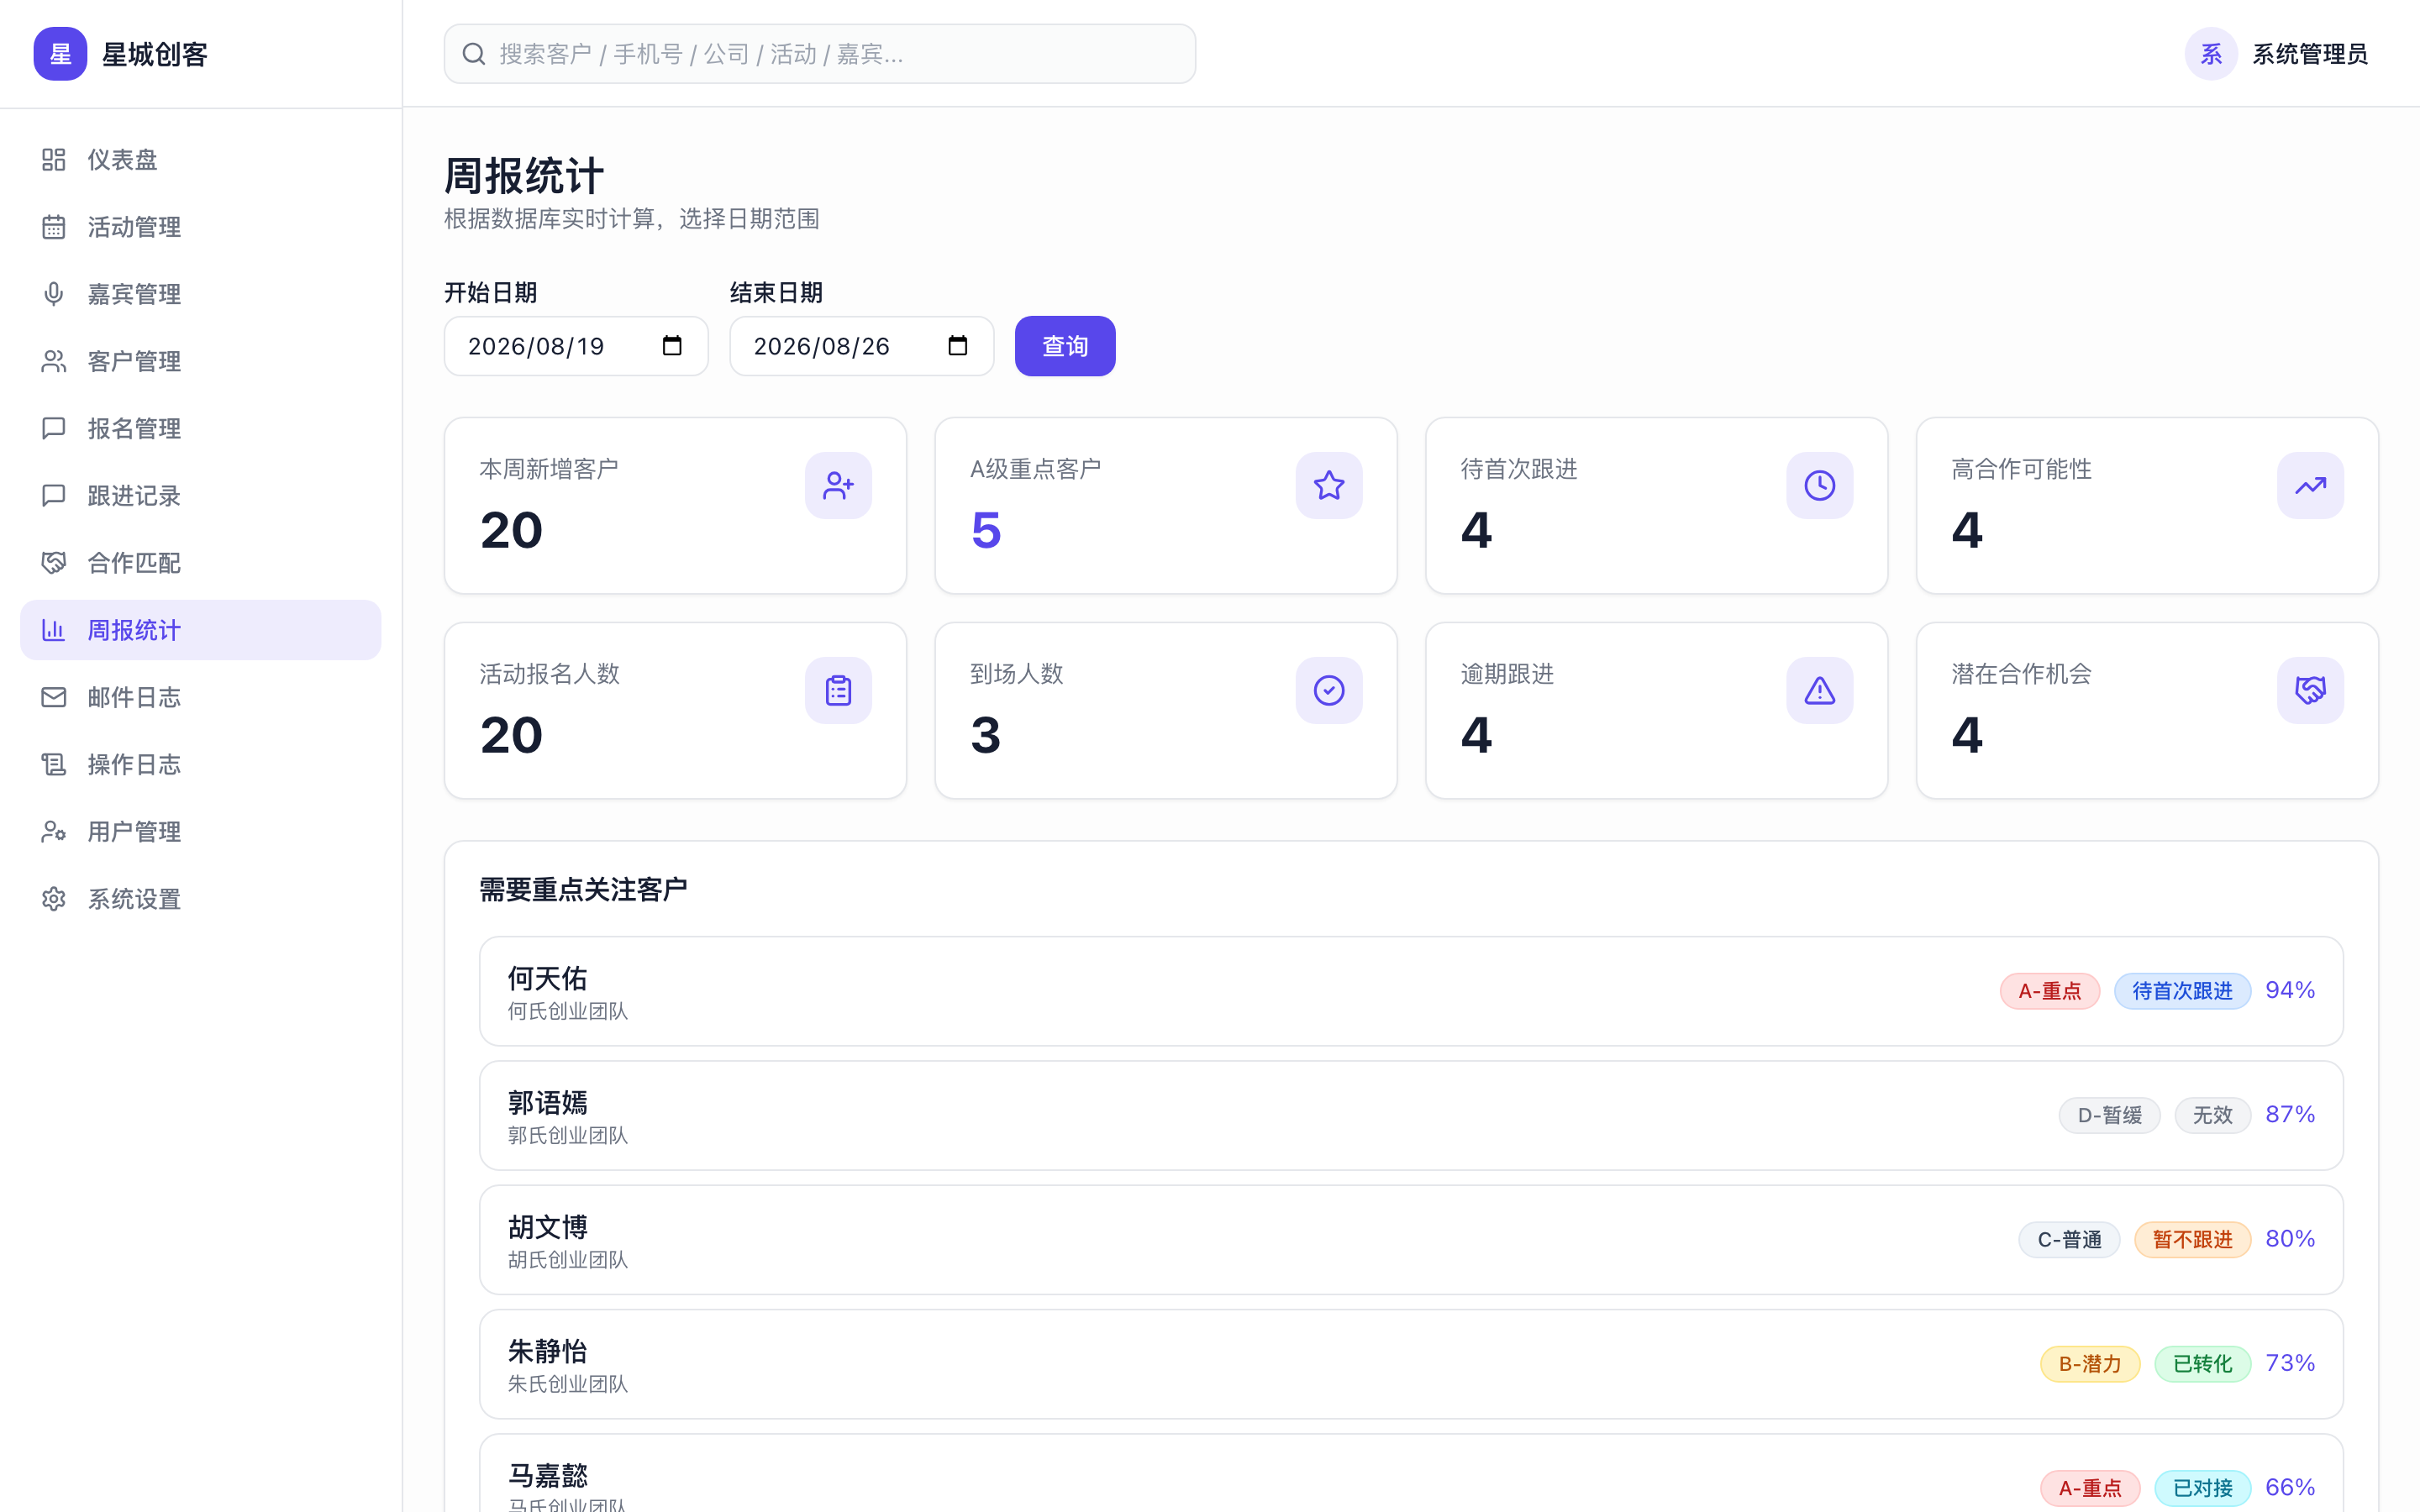Viewport: 2420px width, 1512px height.
Task: Open 跟进记录 in the sidebar
Action: [200, 496]
